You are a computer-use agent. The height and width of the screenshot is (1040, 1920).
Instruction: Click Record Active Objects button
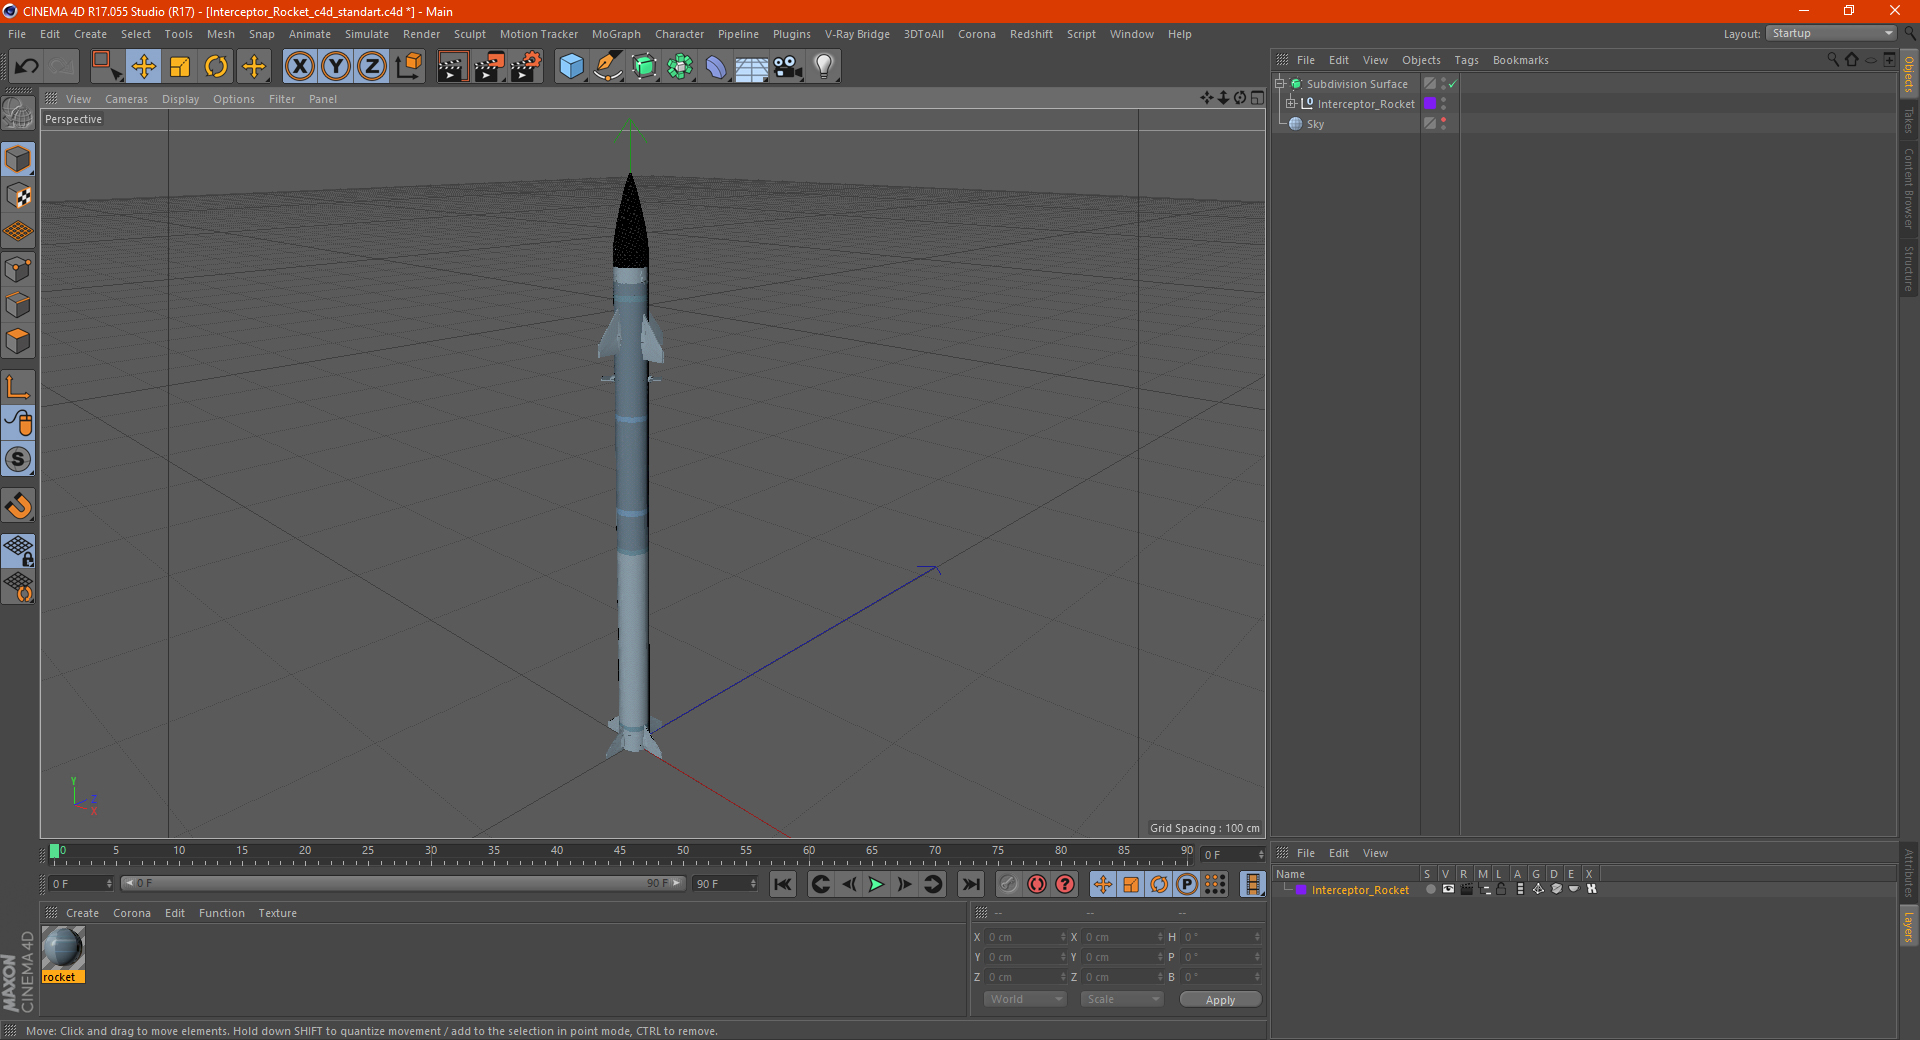coord(1009,884)
